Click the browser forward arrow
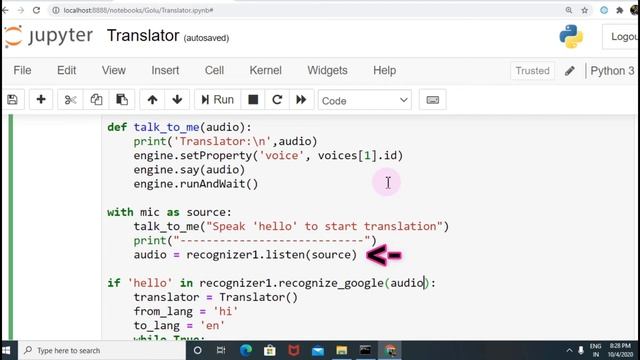This screenshot has width=640, height=360. pos(20,10)
